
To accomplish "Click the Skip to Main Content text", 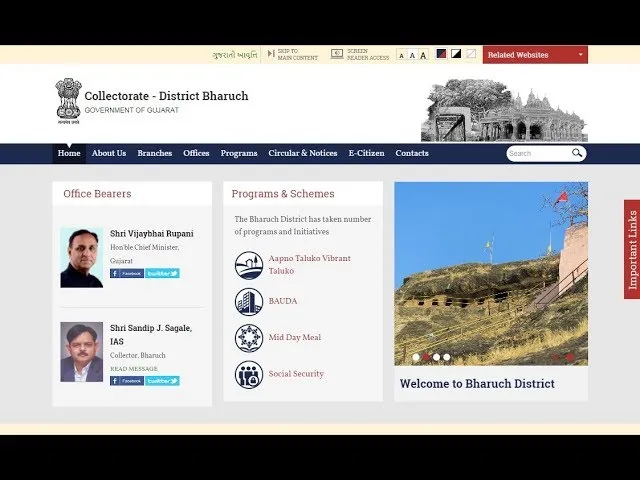I will [298, 54].
